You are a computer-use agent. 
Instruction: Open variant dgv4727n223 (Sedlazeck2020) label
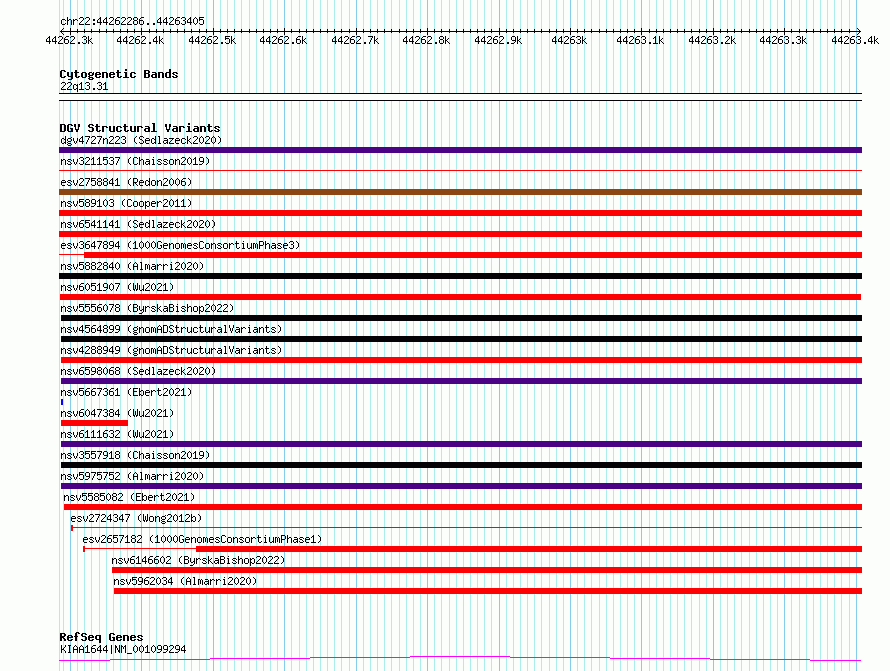click(141, 140)
